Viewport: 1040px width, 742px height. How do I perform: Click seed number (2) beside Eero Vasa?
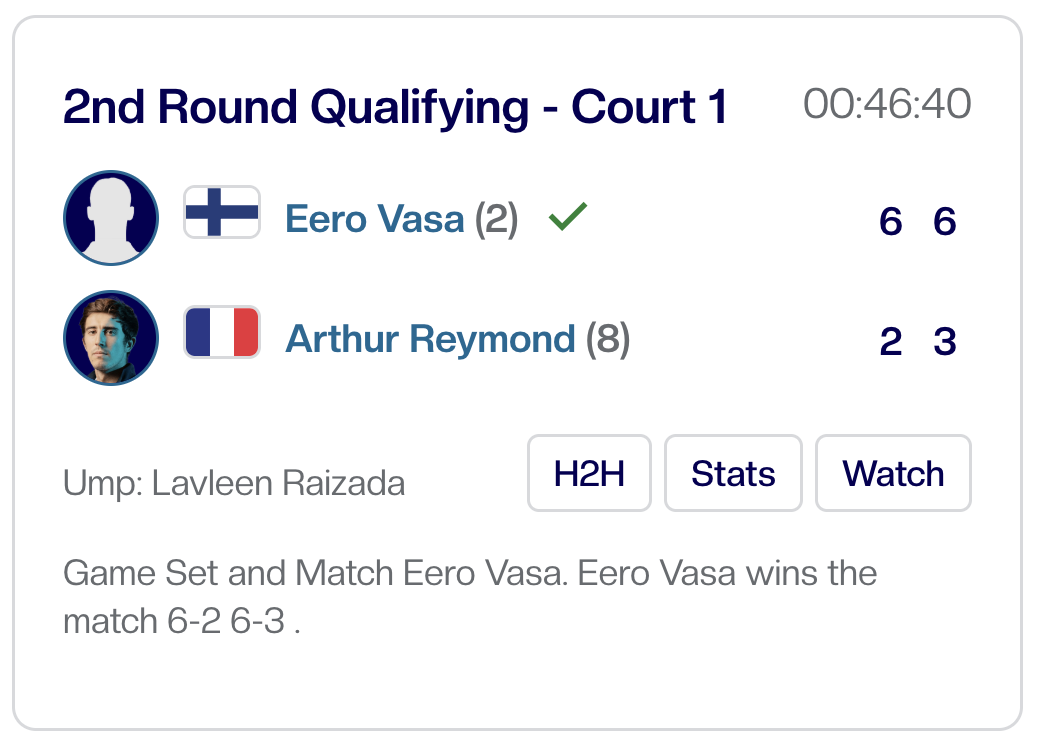[x=496, y=219]
